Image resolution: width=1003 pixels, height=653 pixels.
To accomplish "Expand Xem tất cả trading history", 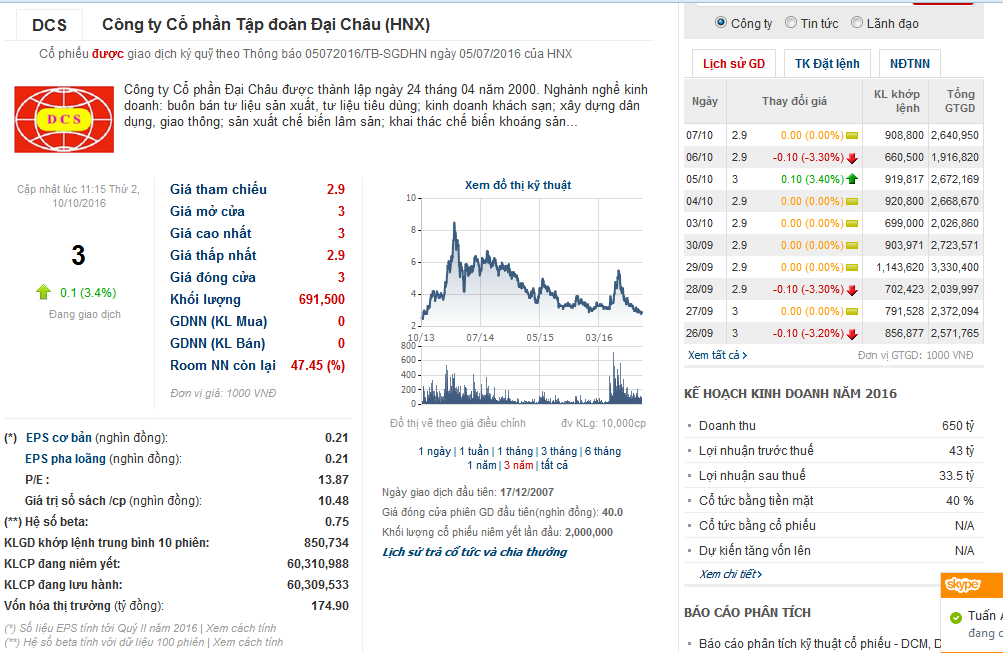I will [717, 355].
